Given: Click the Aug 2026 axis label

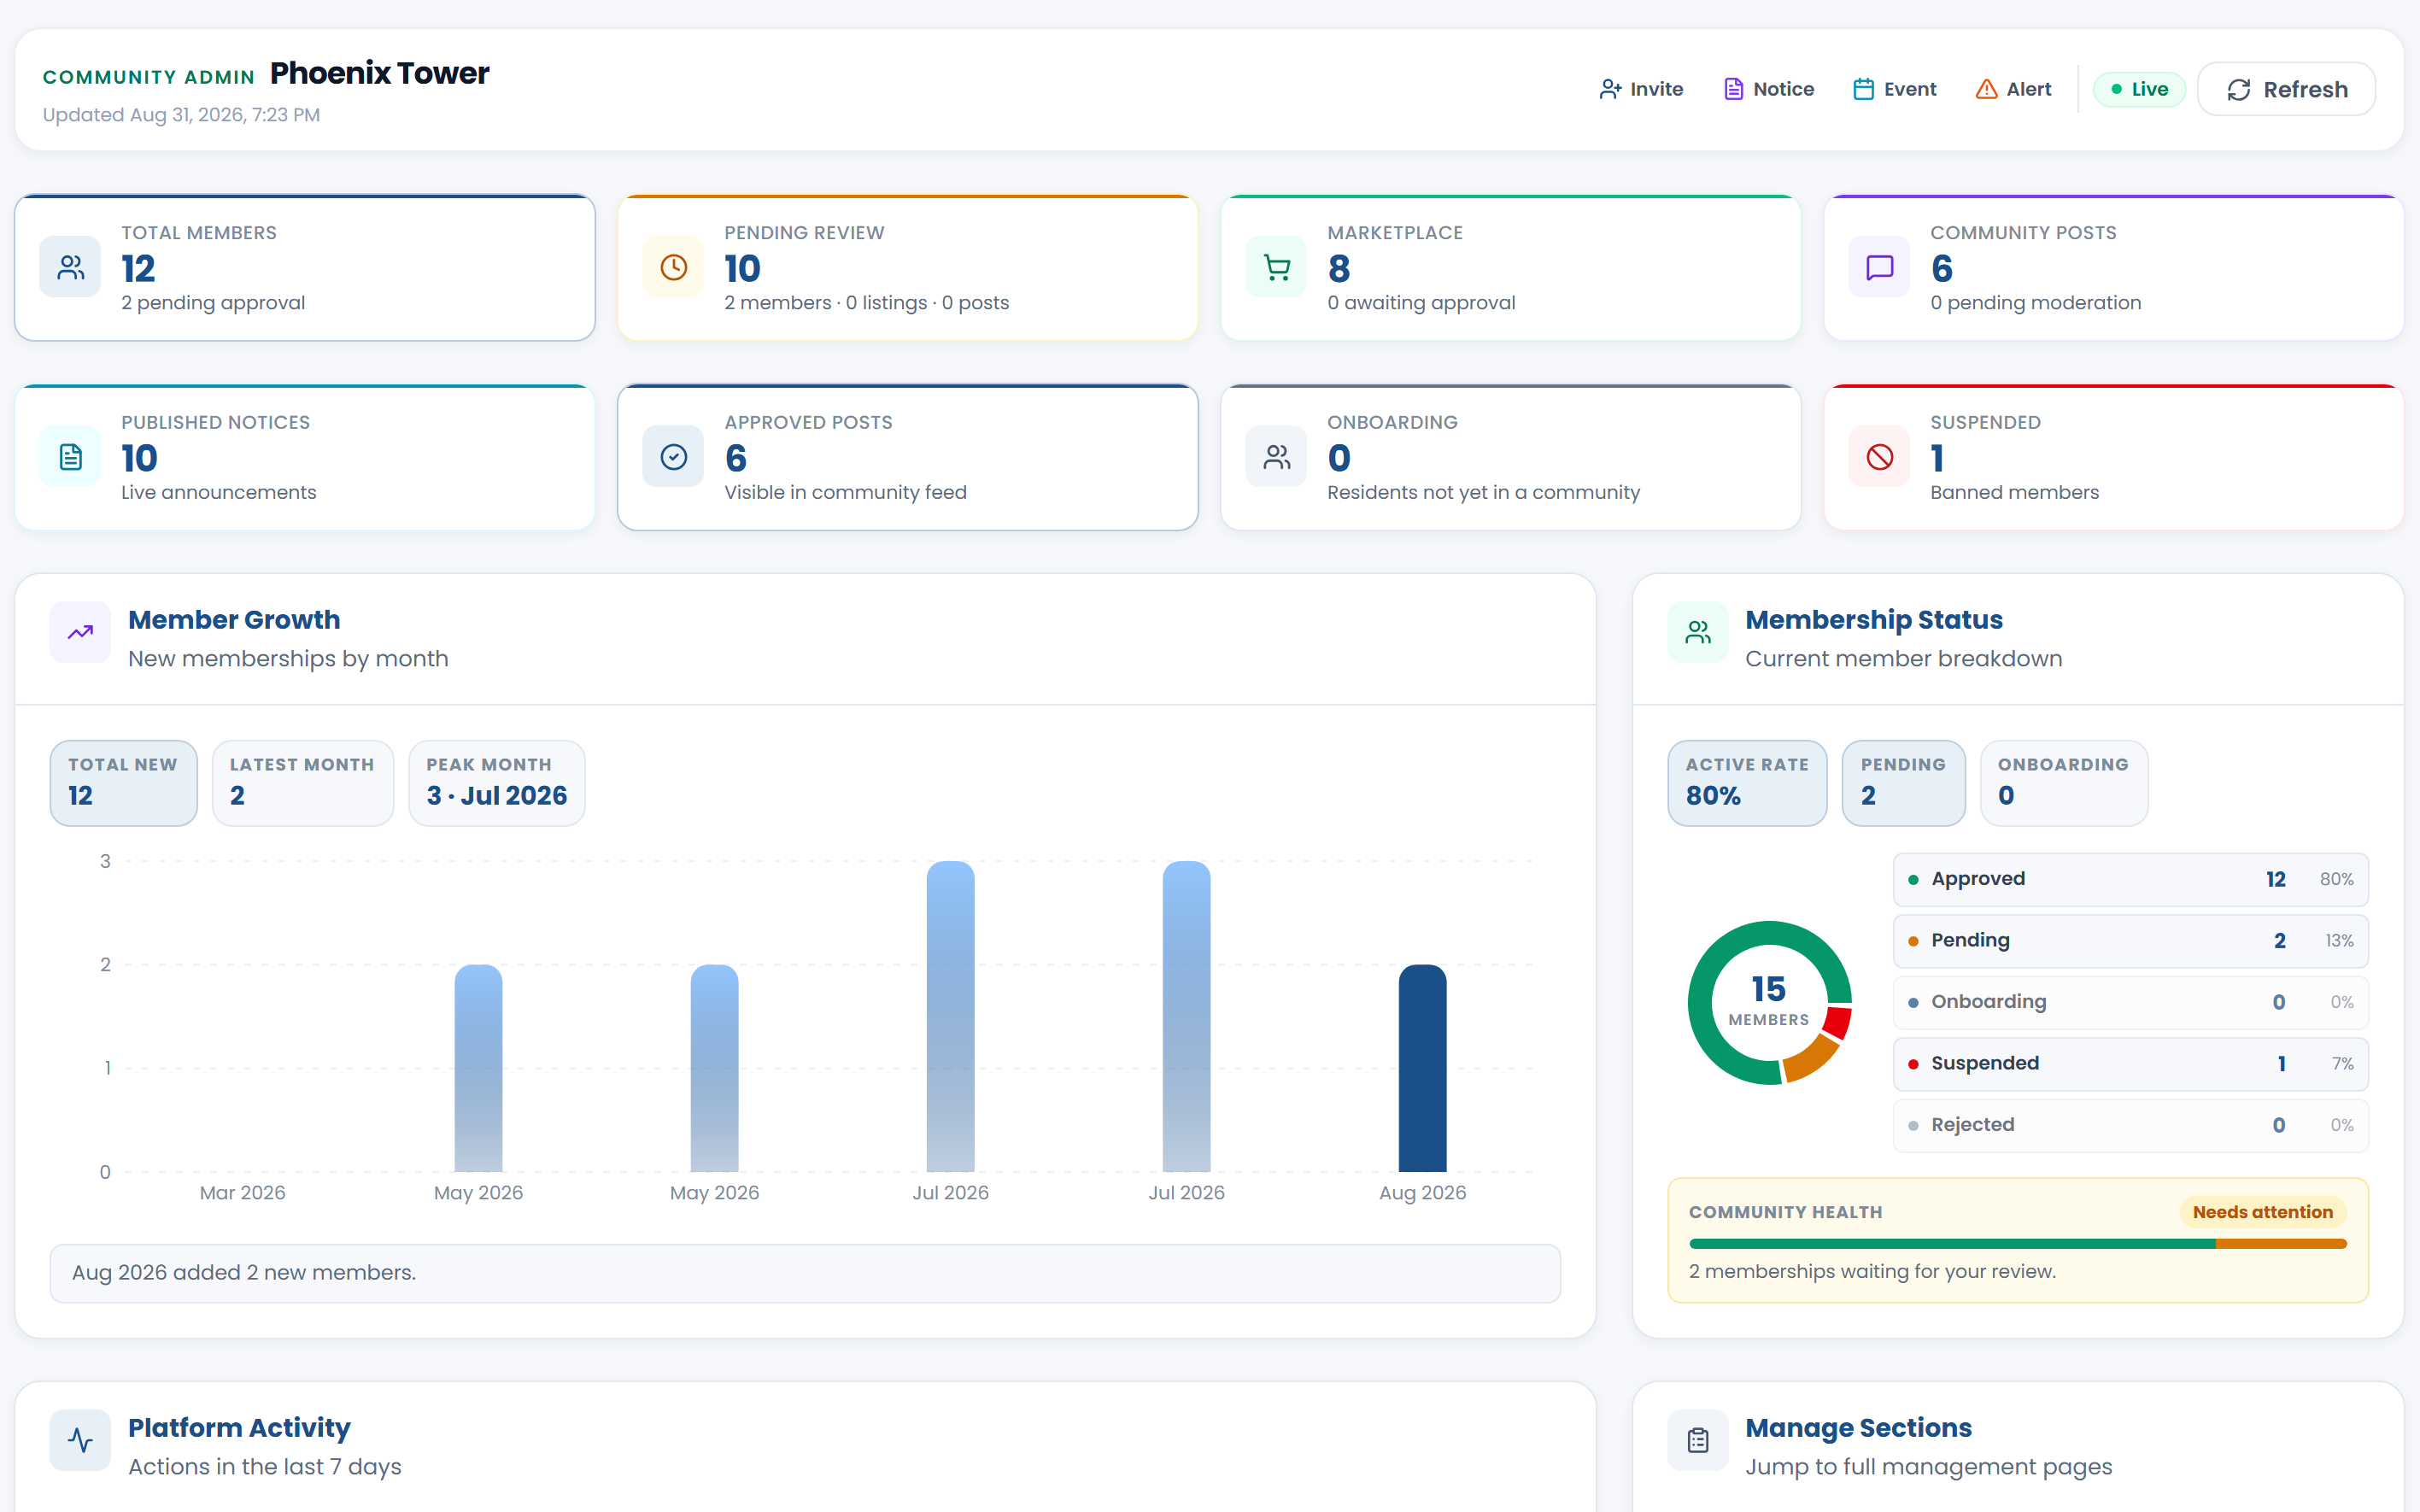Looking at the screenshot, I should pos(1422,1192).
